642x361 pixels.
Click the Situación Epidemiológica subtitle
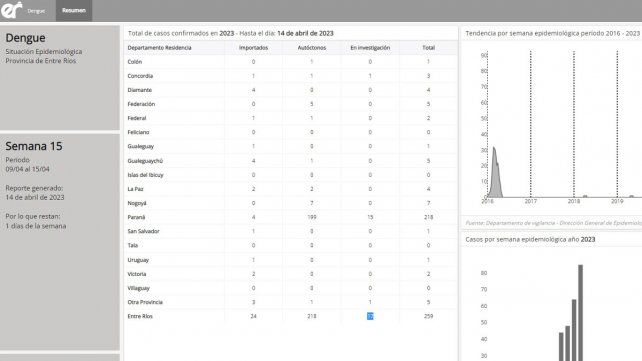[x=43, y=52]
